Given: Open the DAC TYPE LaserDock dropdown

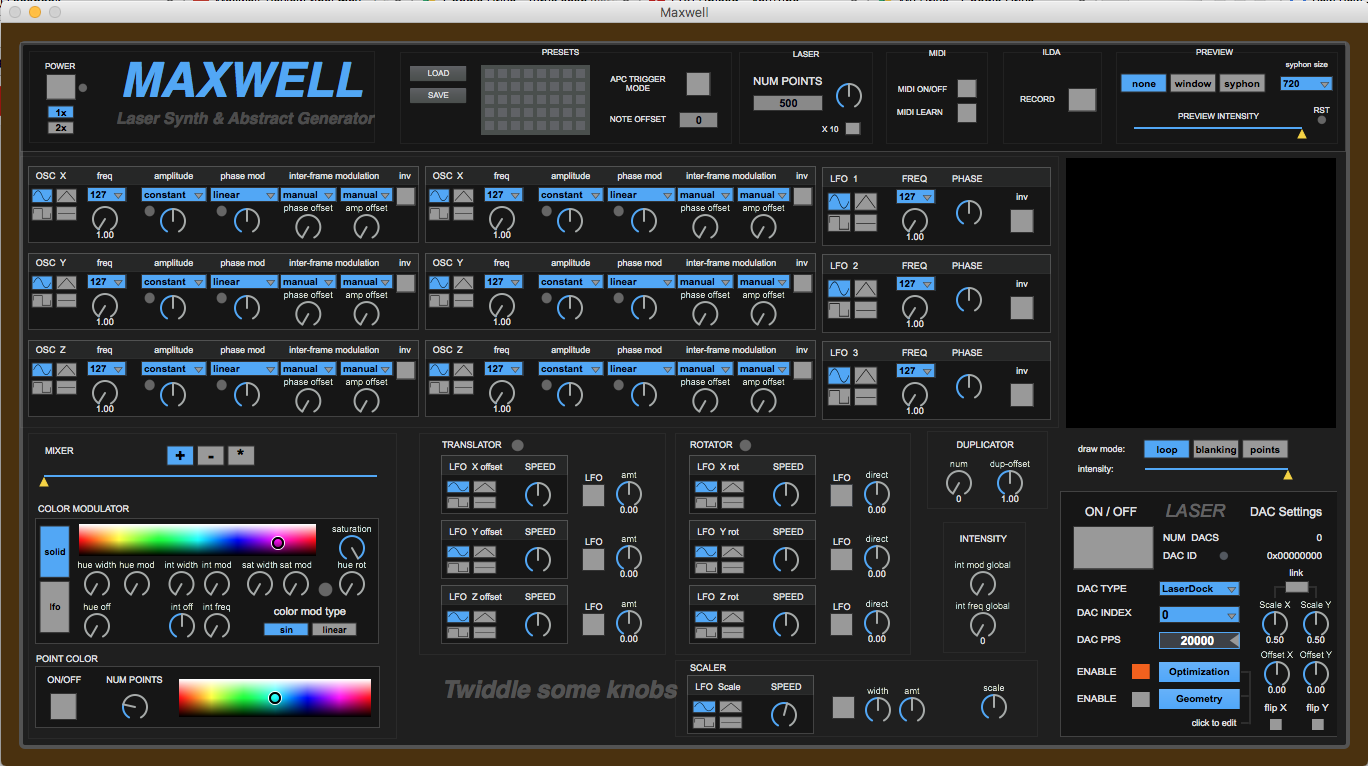Looking at the screenshot, I should pos(1199,589).
